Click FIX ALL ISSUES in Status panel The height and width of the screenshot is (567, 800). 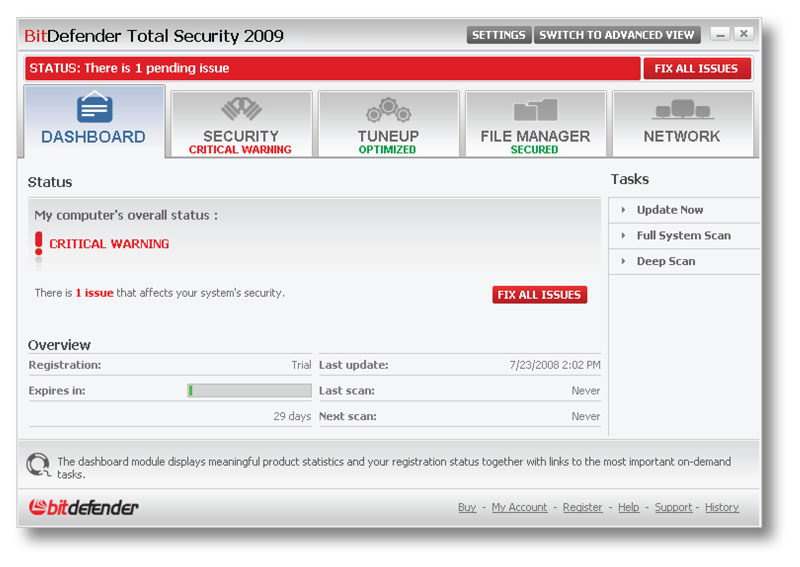539,294
